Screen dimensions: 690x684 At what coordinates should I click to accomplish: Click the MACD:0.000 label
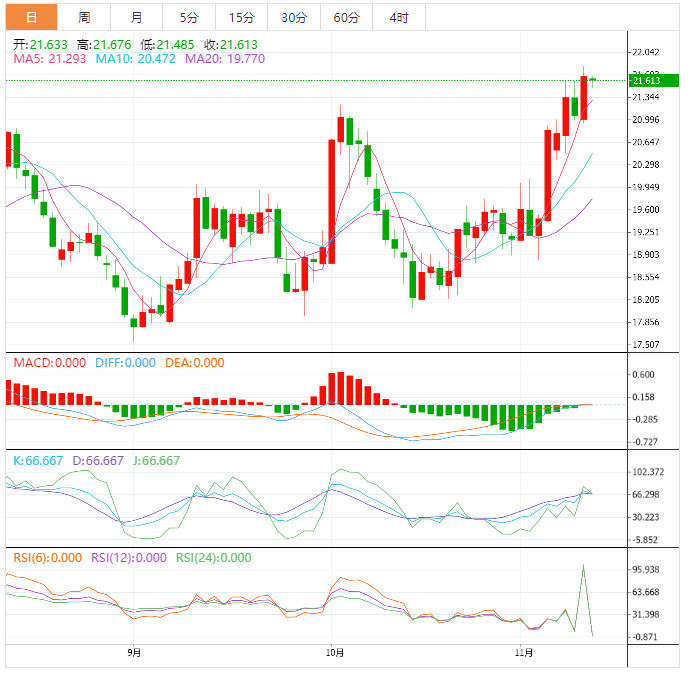point(50,363)
